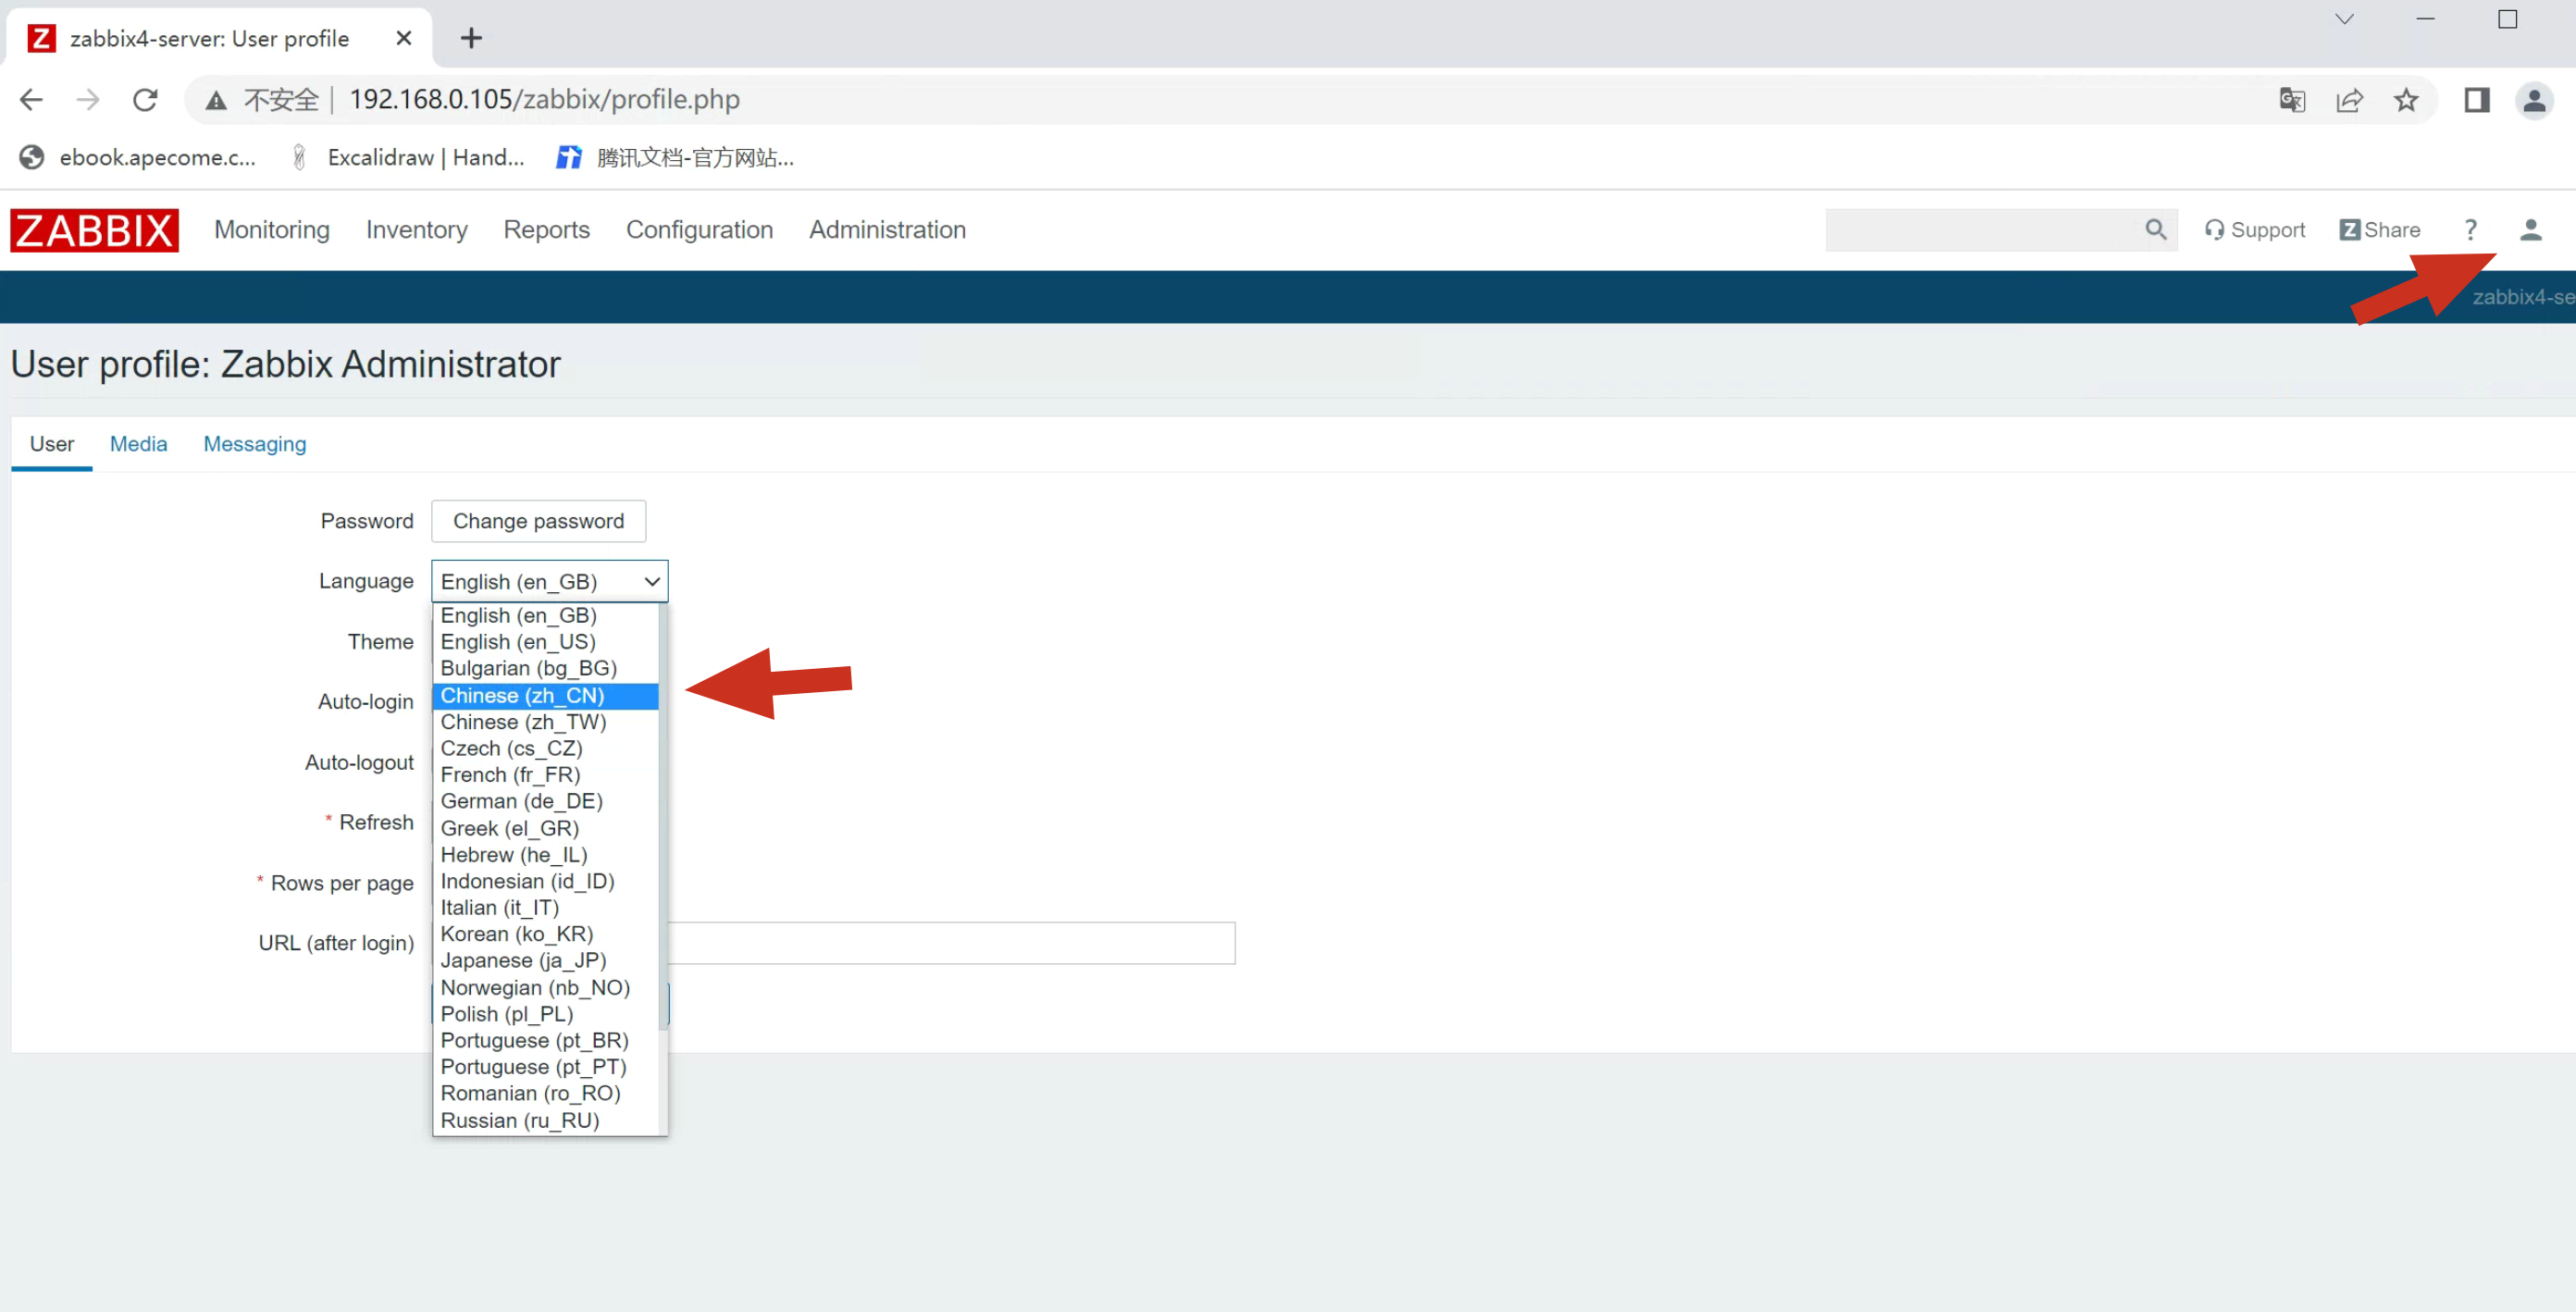Switch to the Media tab
The image size is (2576, 1312).
(138, 444)
